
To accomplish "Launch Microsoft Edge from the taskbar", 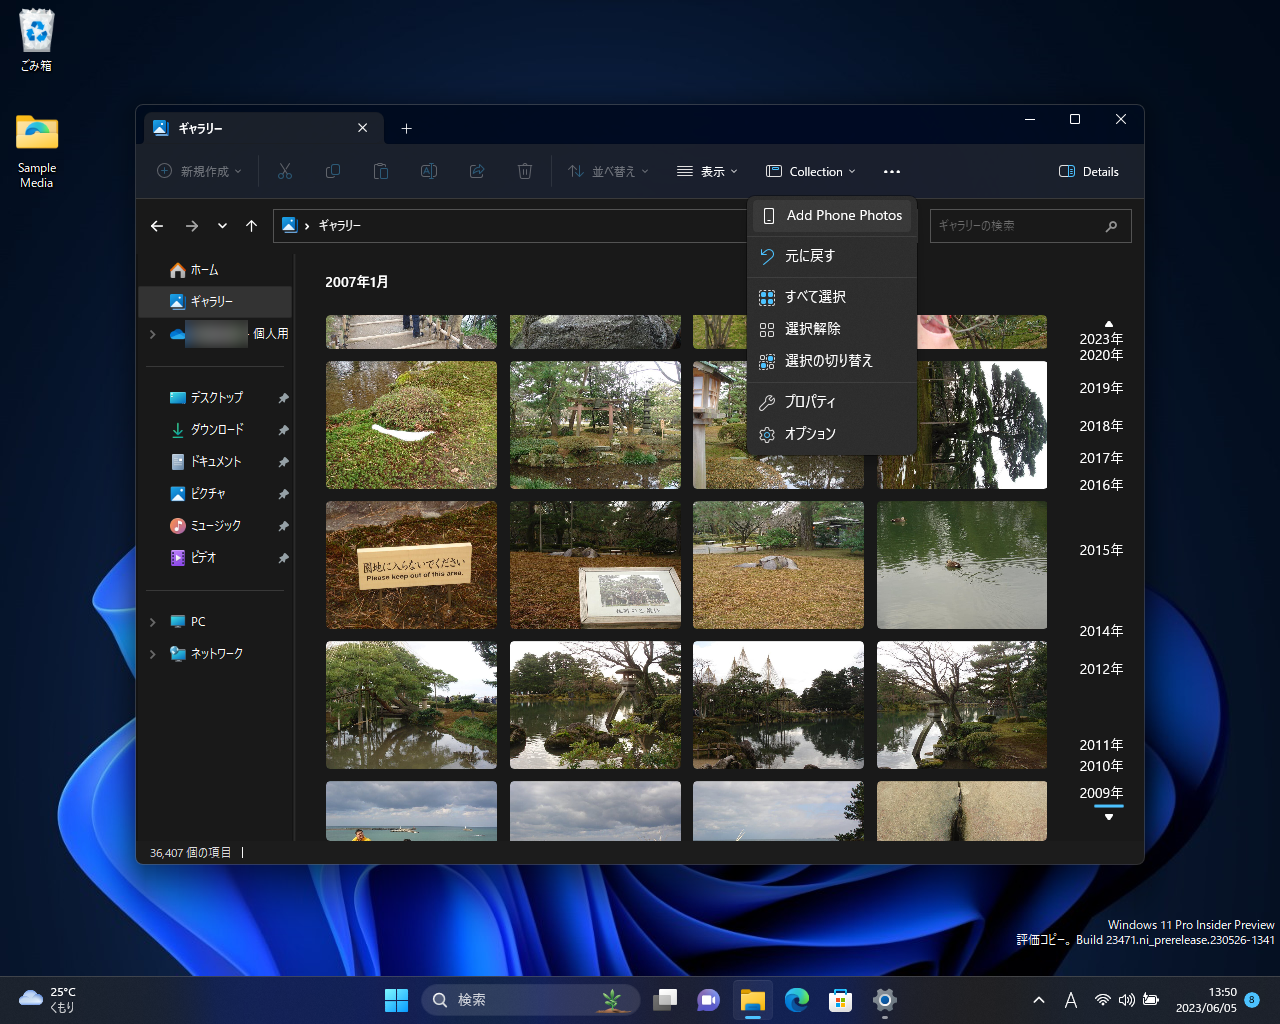I will pos(797,1000).
